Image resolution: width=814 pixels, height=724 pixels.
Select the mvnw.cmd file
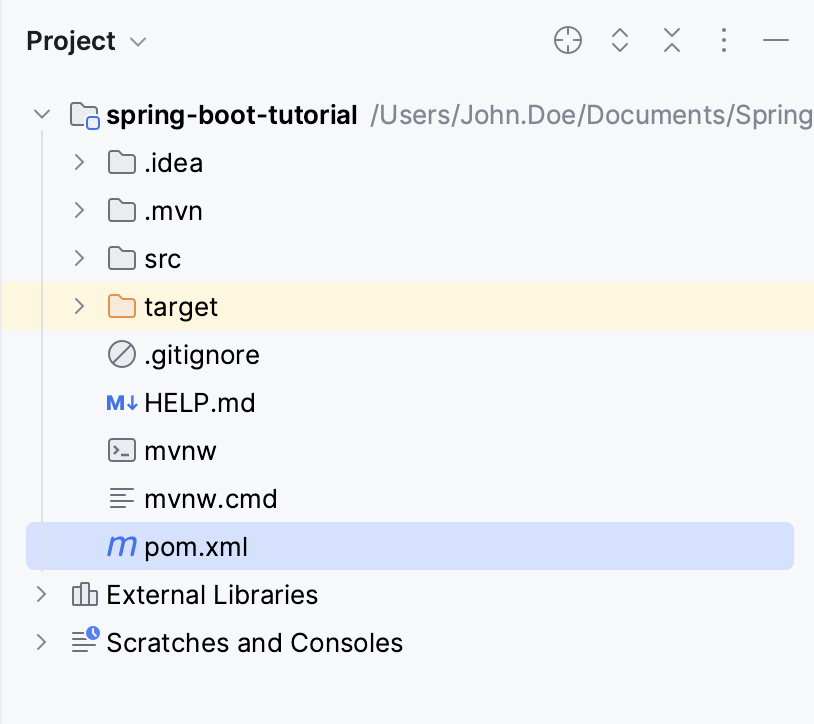point(210,498)
